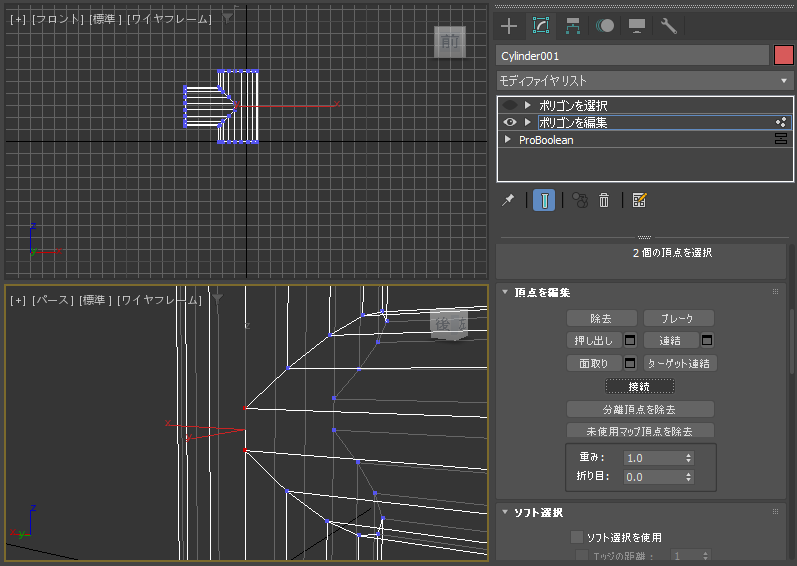Screen dimensions: 797x566
Task: Open Configure Modifier Sets icon
Action: (639, 200)
